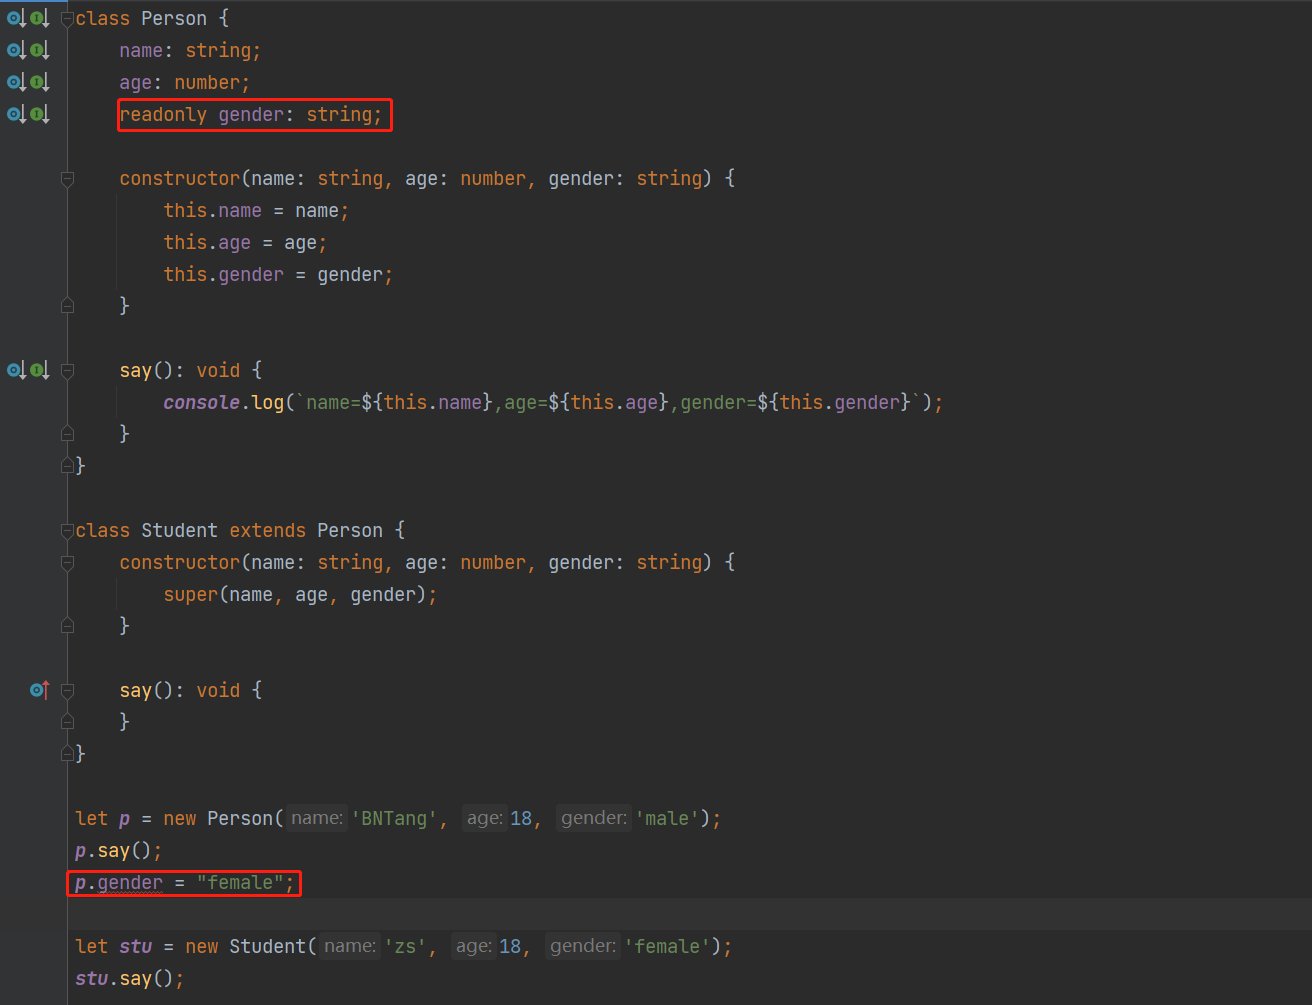Click green implemented icon beside readonly gender line
This screenshot has height=1005, width=1312.
[40, 114]
